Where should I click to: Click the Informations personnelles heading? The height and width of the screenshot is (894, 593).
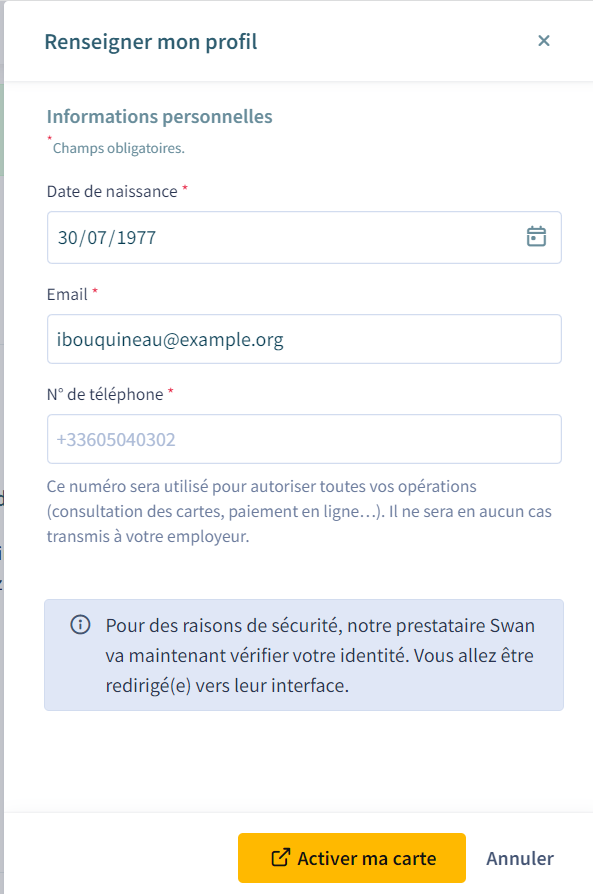click(160, 116)
